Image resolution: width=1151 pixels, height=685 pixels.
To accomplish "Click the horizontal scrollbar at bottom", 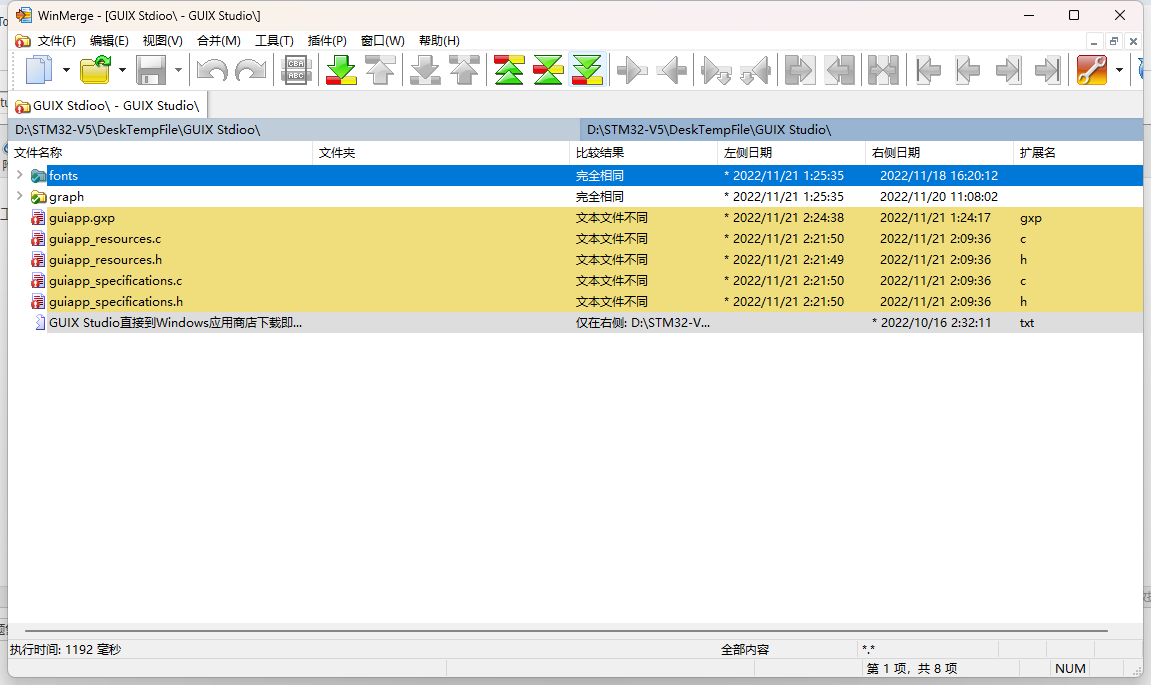I will coord(566,631).
